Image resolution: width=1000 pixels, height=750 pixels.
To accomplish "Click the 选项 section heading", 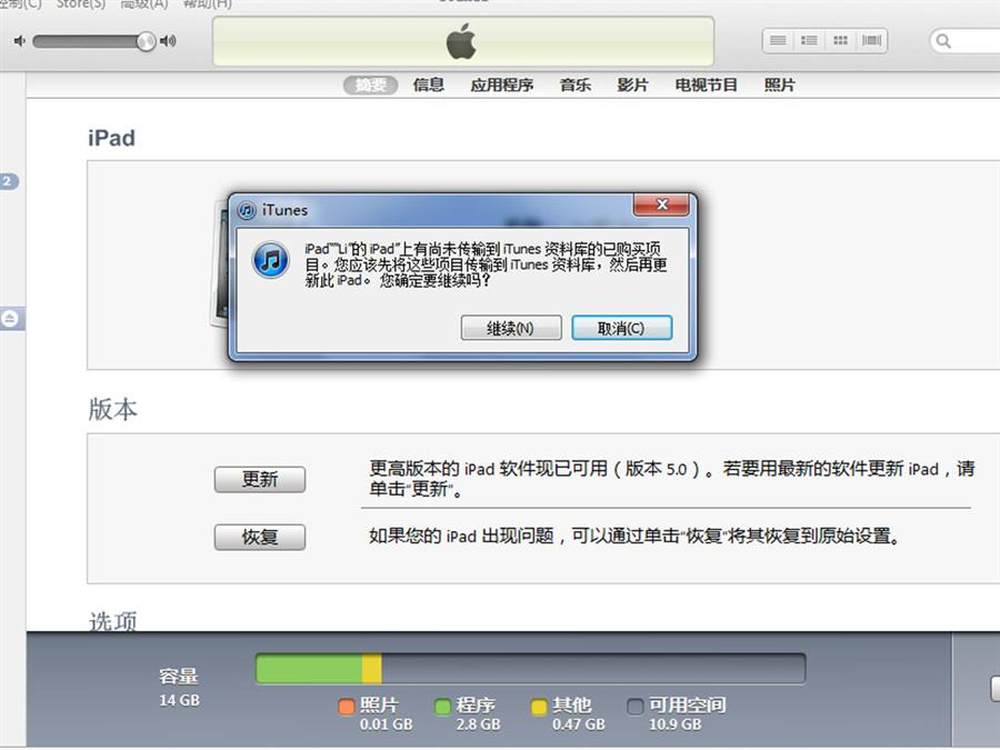I will point(113,621).
